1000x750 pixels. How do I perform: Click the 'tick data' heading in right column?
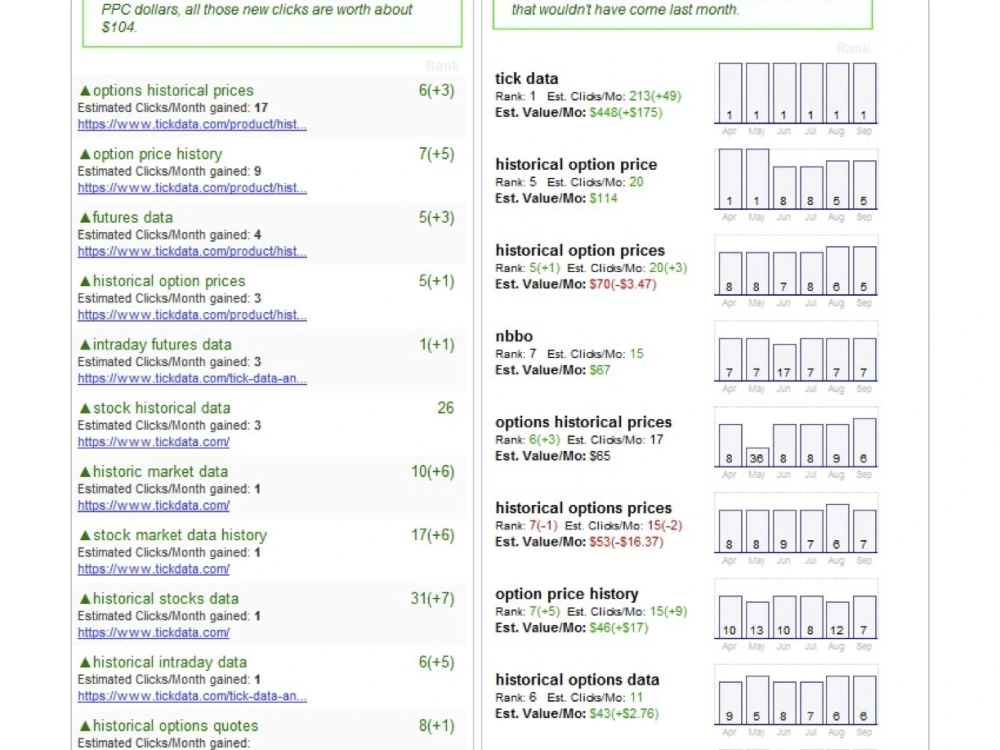(527, 78)
